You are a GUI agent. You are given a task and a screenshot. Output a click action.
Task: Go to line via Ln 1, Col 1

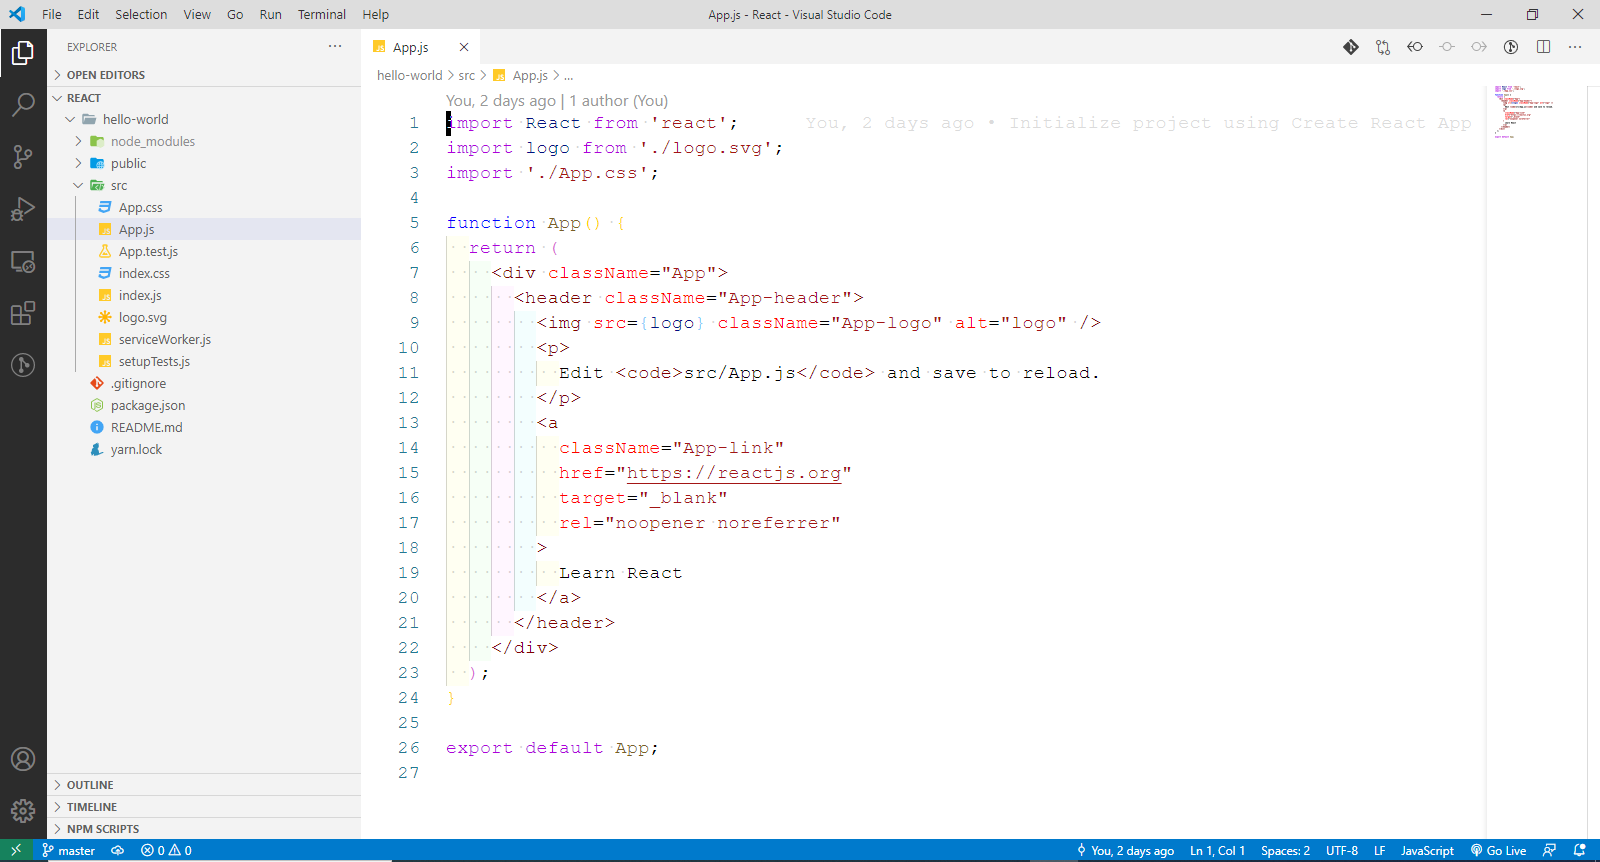tap(1217, 851)
